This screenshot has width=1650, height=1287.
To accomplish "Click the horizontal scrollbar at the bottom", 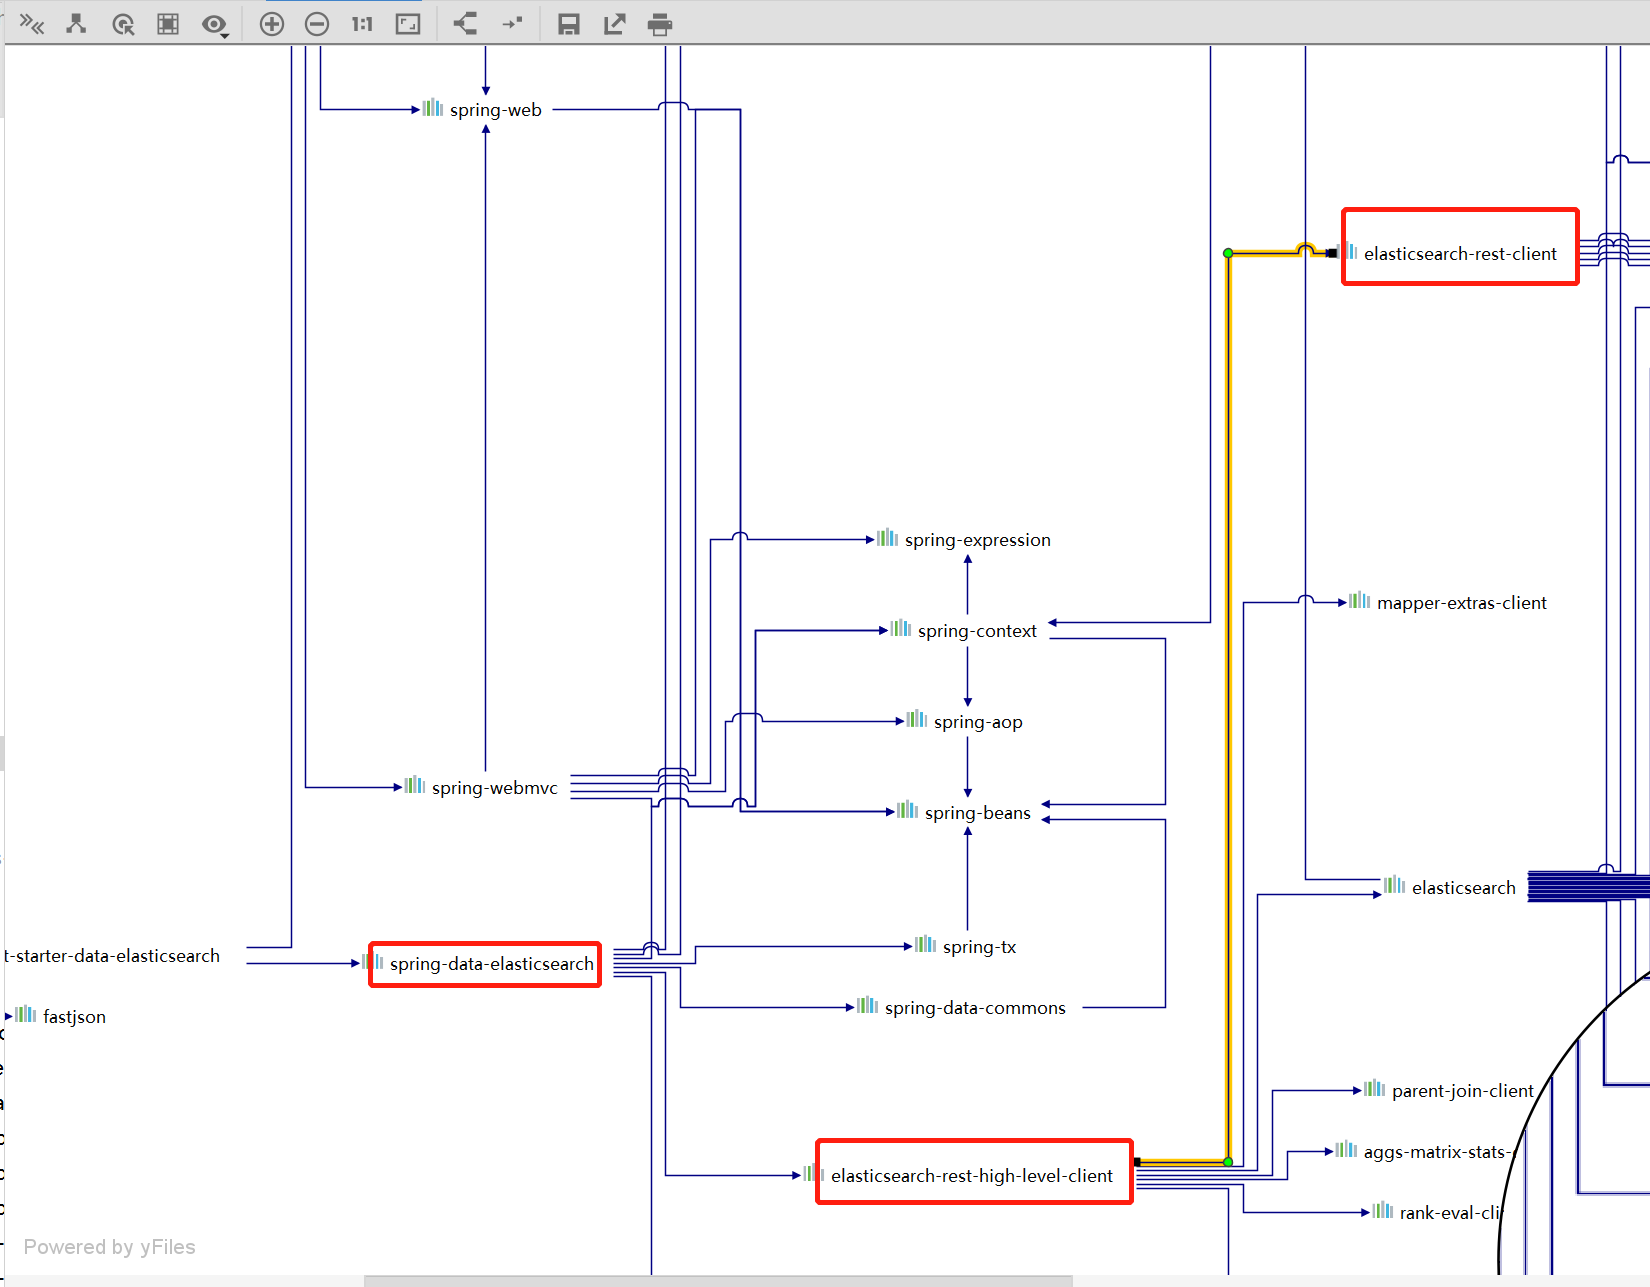I will [718, 1280].
